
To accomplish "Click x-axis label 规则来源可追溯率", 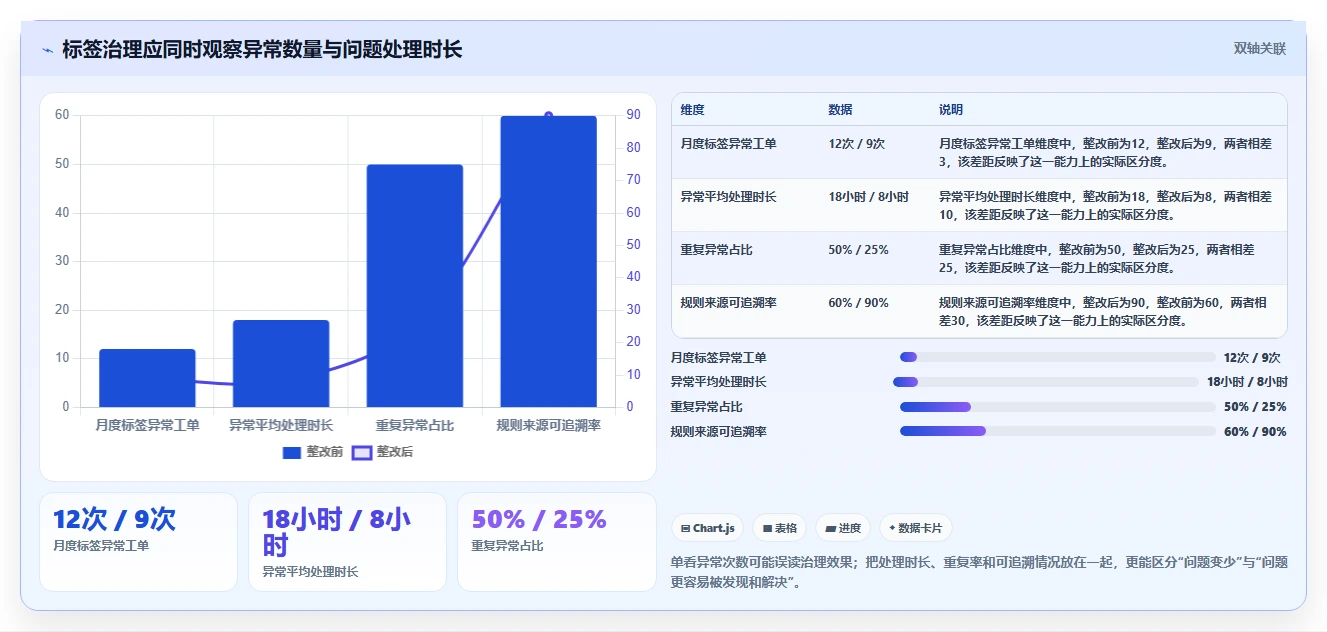I will [549, 425].
